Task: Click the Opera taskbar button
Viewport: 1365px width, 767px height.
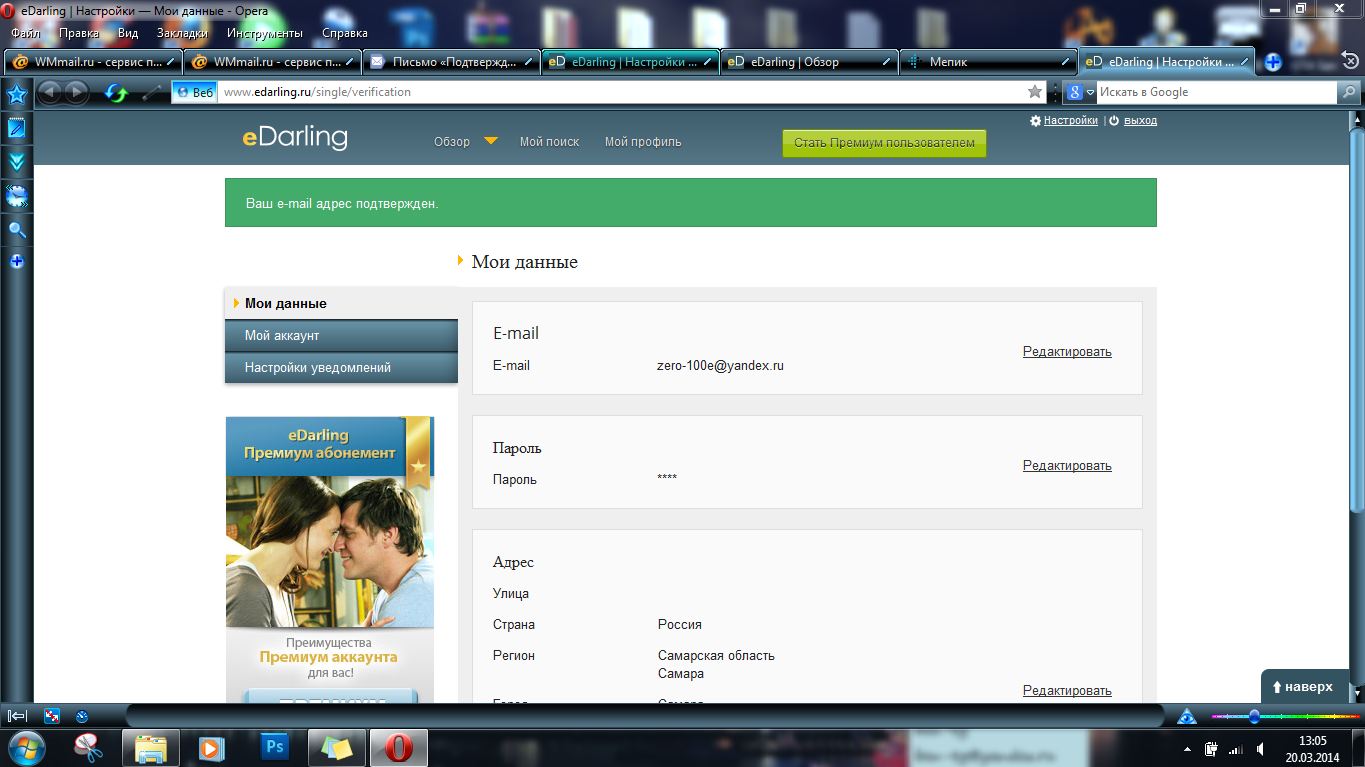Action: click(x=399, y=748)
